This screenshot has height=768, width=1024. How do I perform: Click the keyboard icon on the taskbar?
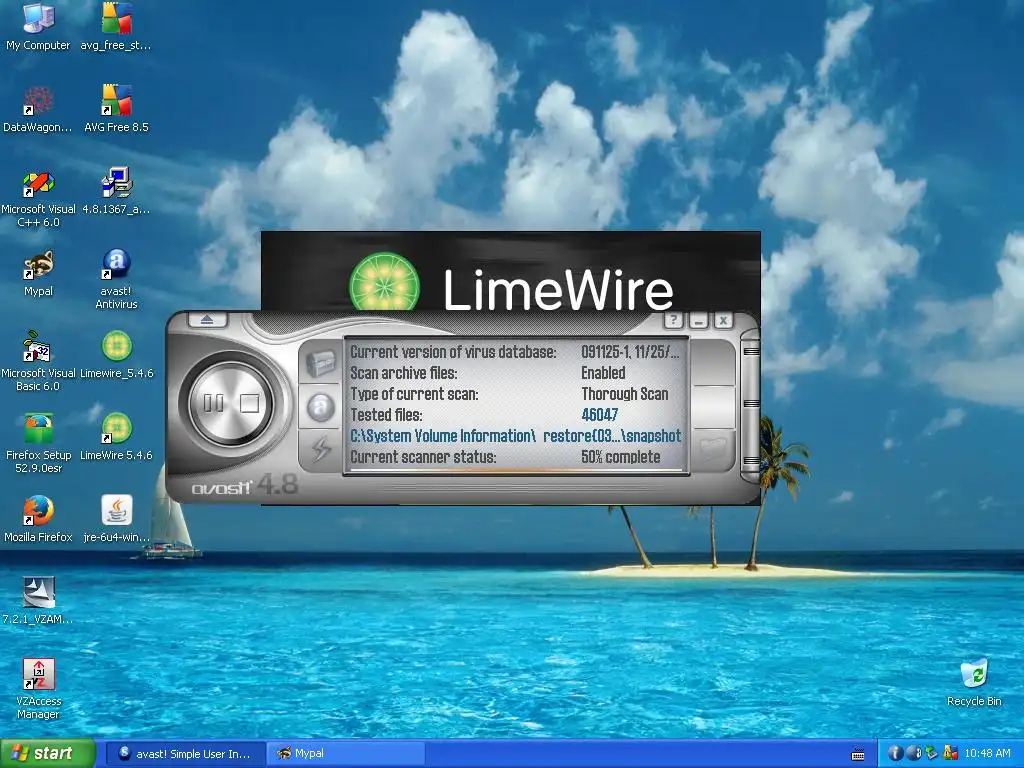858,754
